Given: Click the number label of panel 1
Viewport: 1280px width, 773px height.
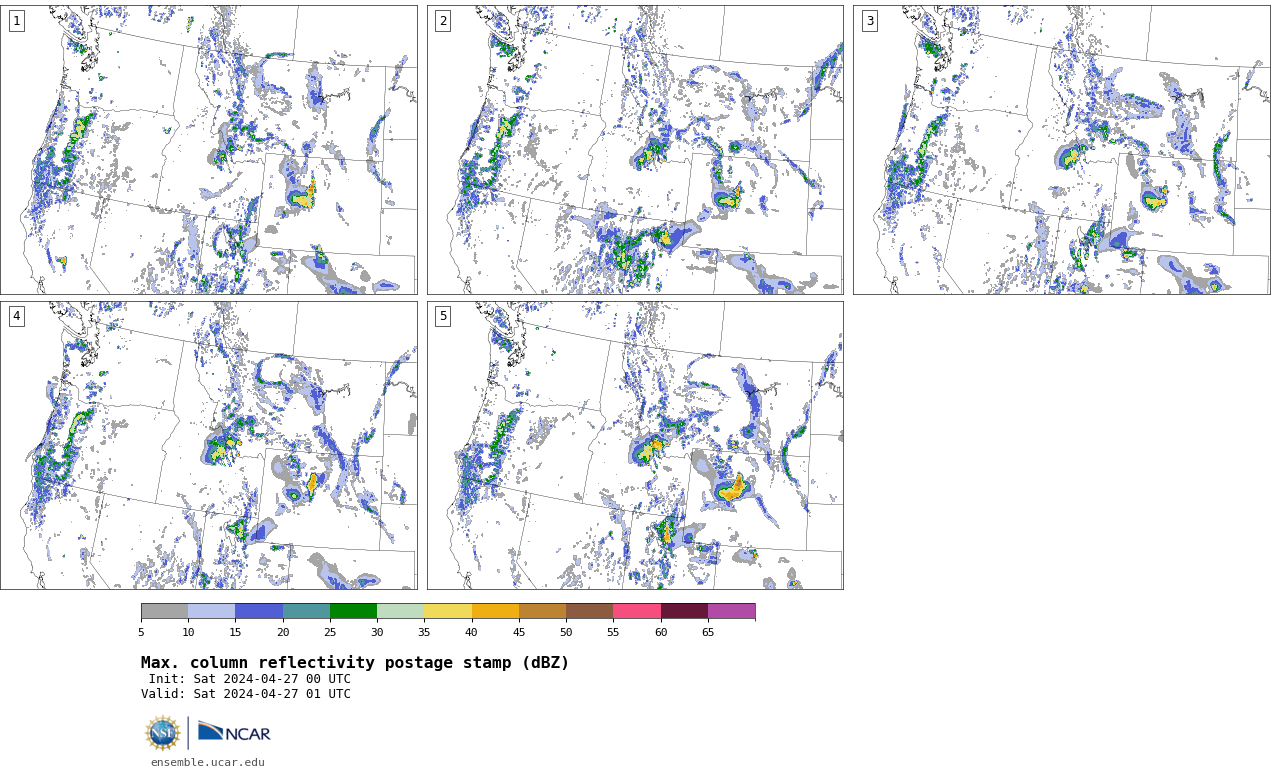Looking at the screenshot, I should tap(17, 21).
